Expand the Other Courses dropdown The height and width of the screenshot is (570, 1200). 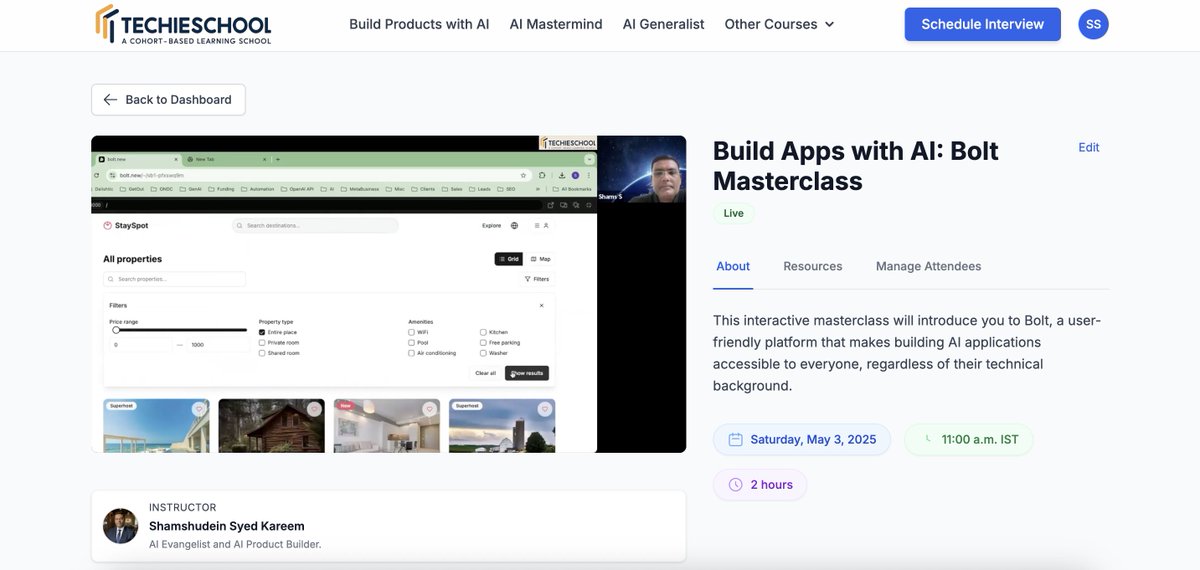coord(779,24)
